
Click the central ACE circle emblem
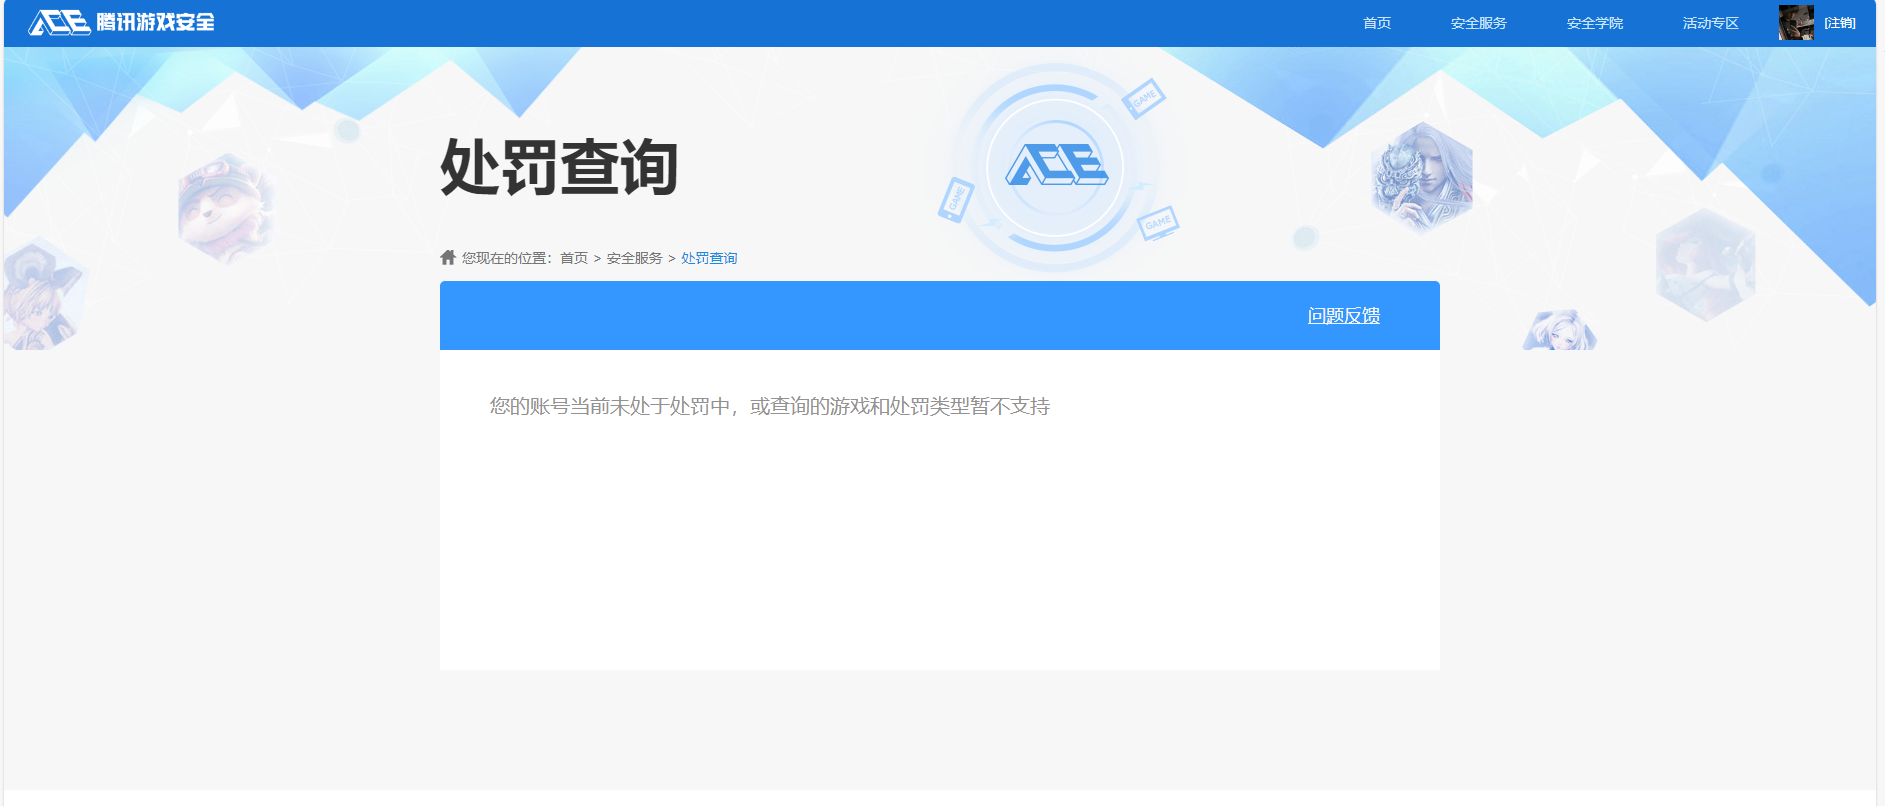click(x=1055, y=167)
